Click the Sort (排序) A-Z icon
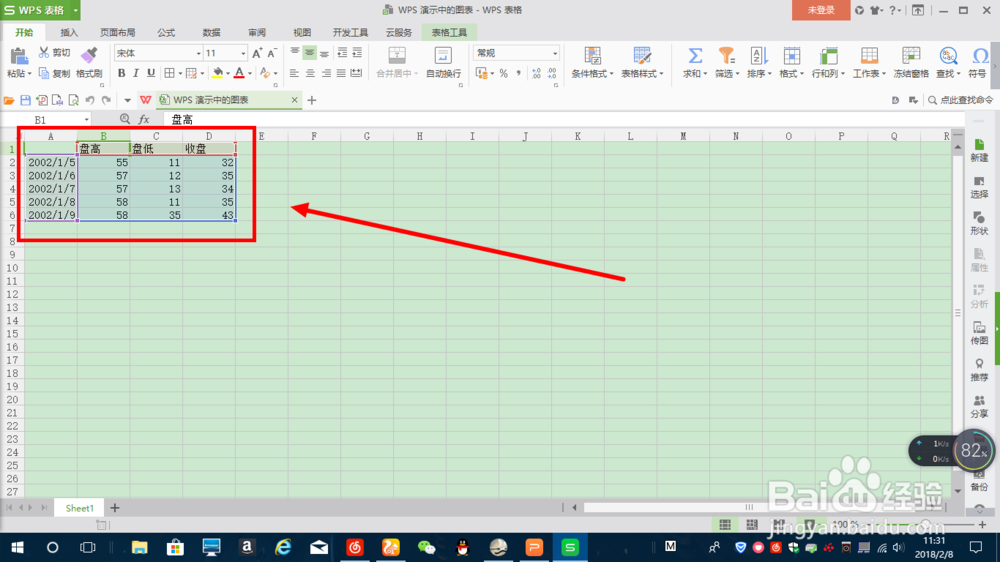 pyautogui.click(x=758, y=56)
